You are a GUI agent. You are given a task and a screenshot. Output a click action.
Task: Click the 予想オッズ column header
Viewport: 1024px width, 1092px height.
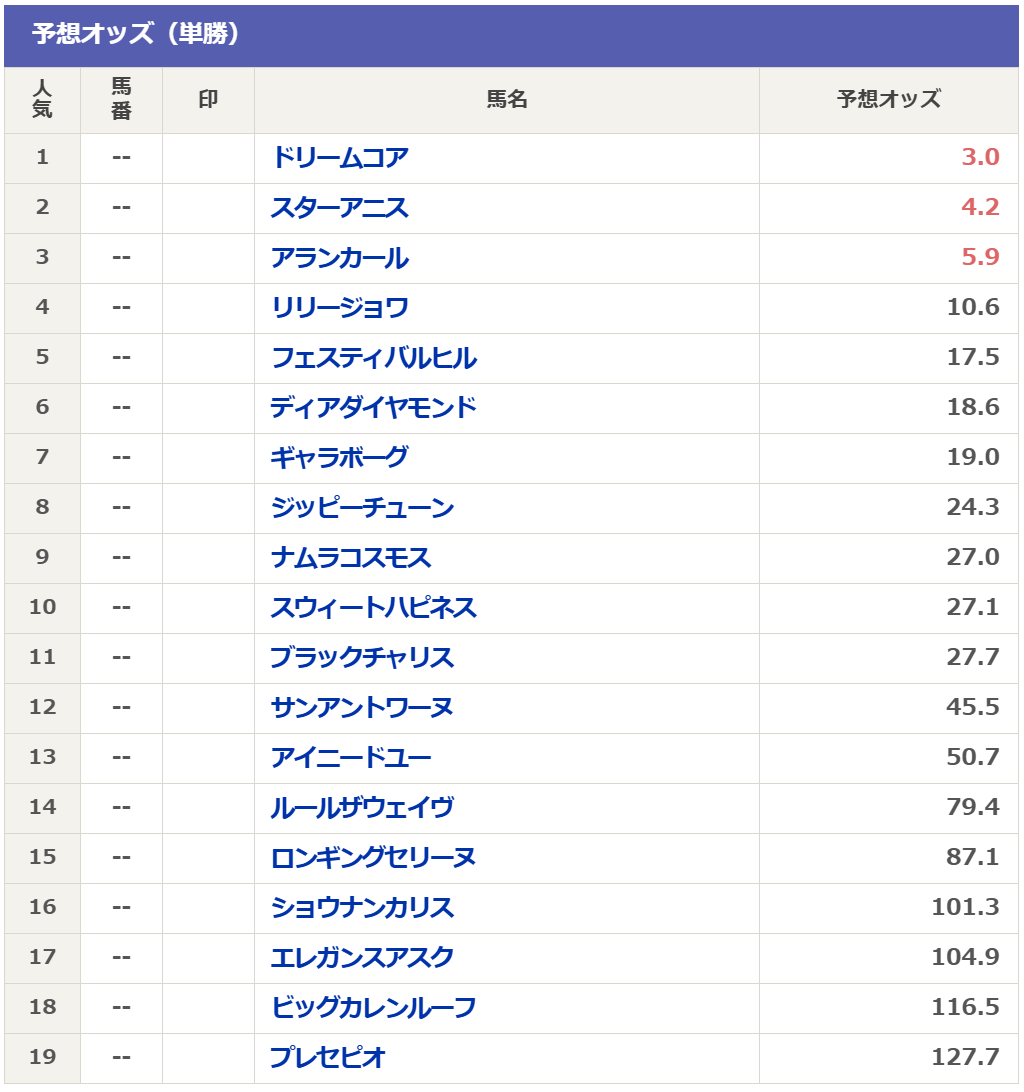(x=888, y=100)
